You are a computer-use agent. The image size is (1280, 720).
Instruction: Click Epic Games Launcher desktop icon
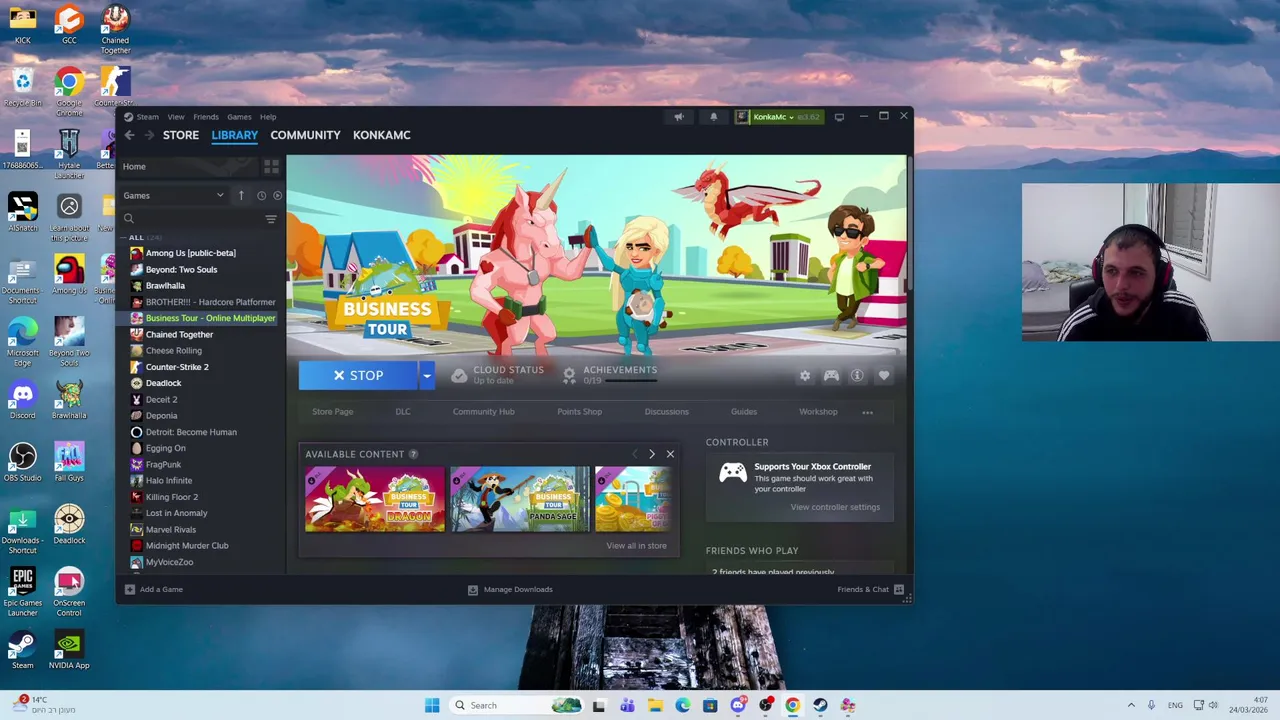22,592
